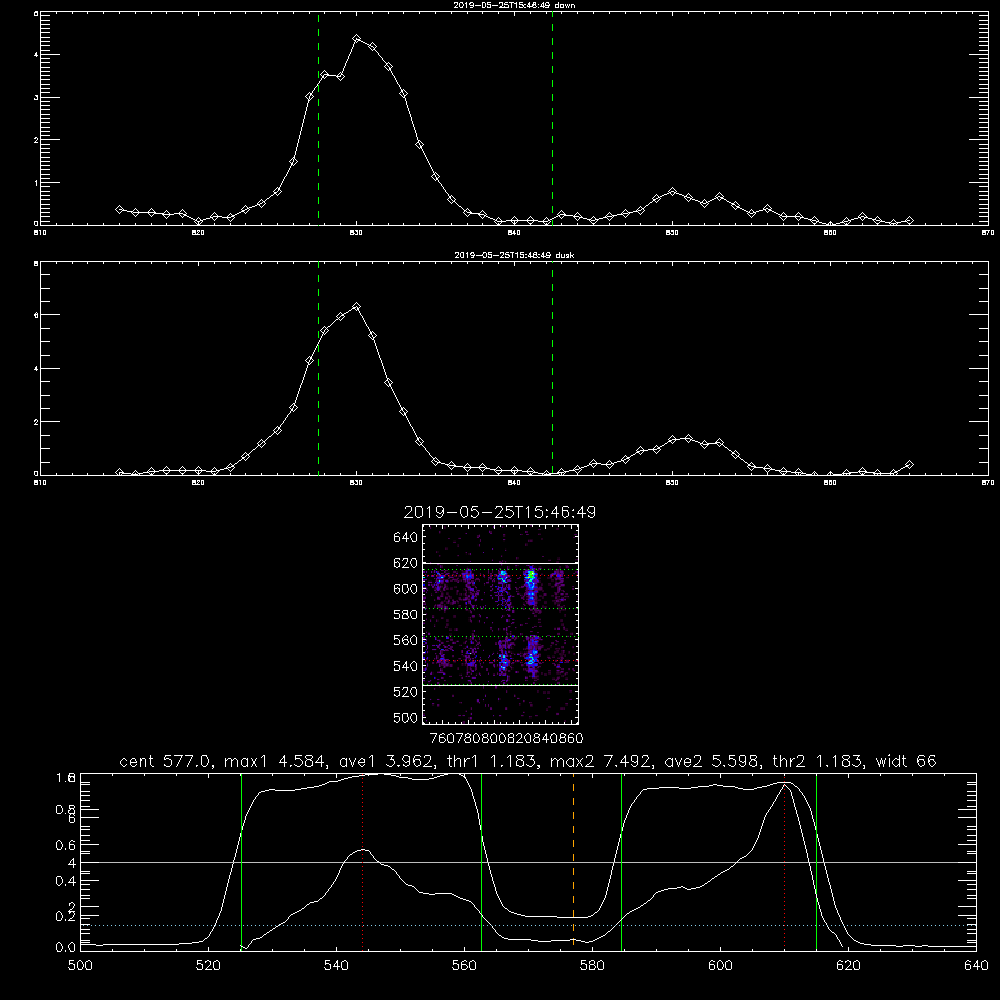Select the 'widt 66' value in stats line
This screenshot has height=1000, width=1000.
906,761
